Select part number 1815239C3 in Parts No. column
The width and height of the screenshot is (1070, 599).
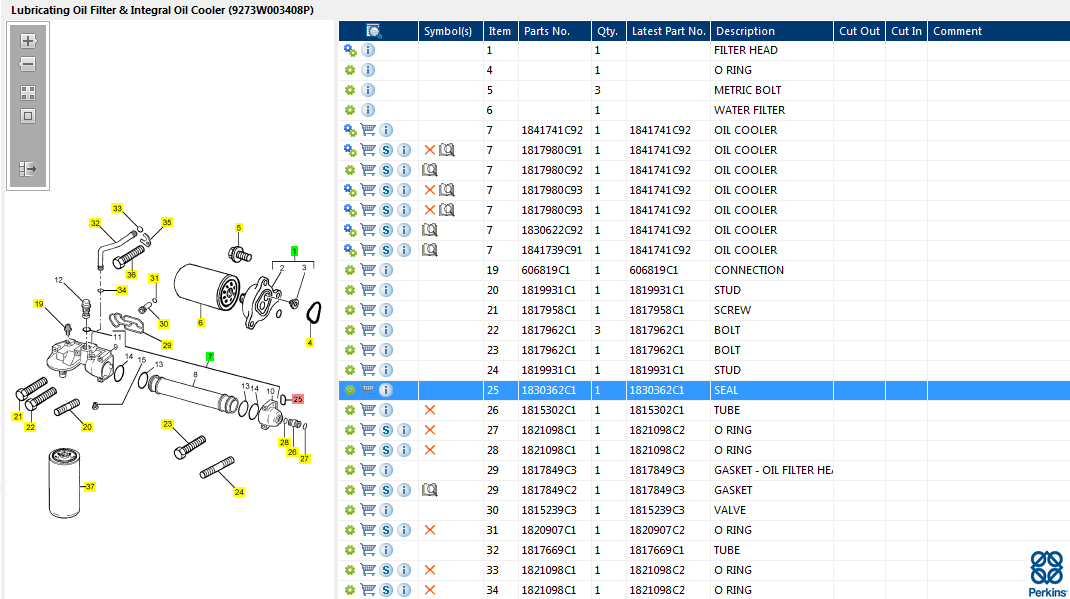[549, 510]
